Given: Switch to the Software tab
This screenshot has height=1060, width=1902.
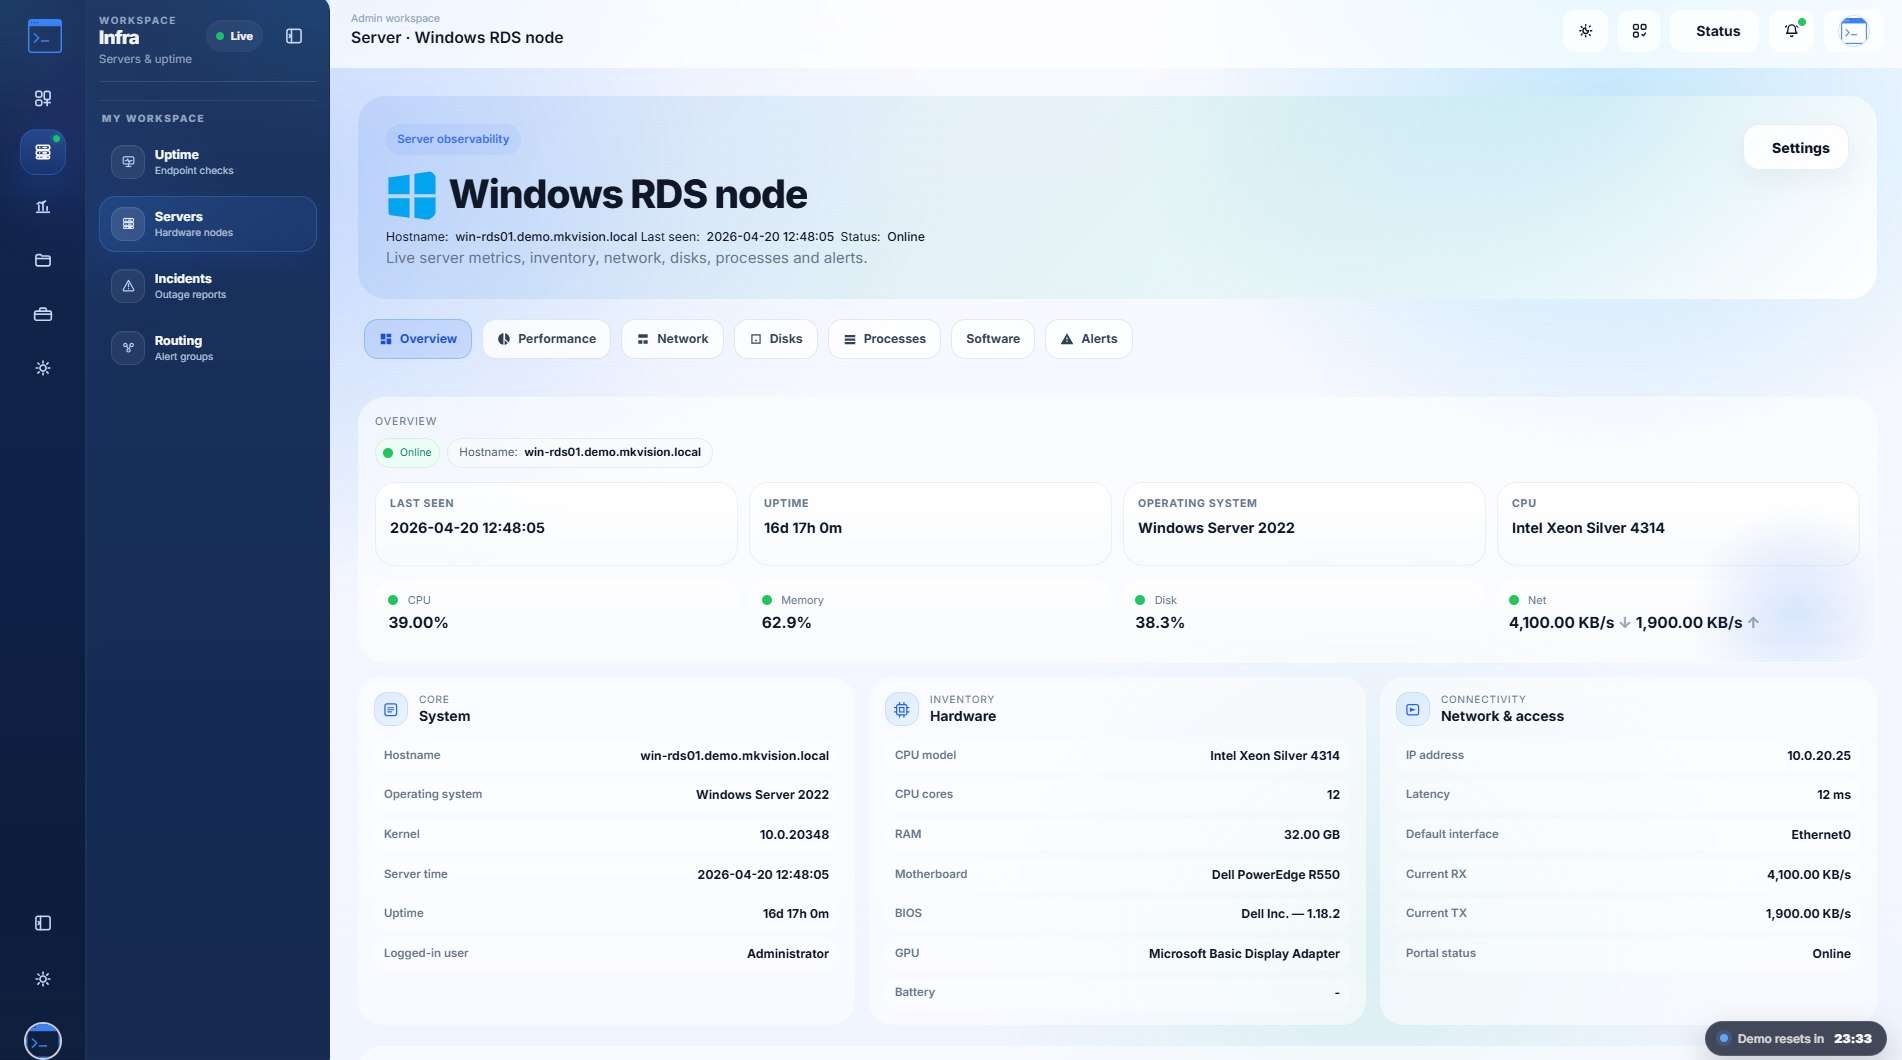Looking at the screenshot, I should [993, 339].
